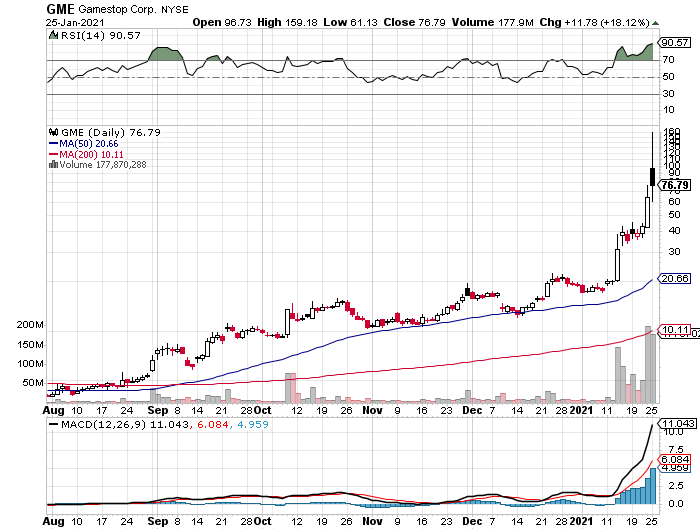Click the 200M label on the volume axis
The width and height of the screenshot is (700, 530).
[30, 325]
